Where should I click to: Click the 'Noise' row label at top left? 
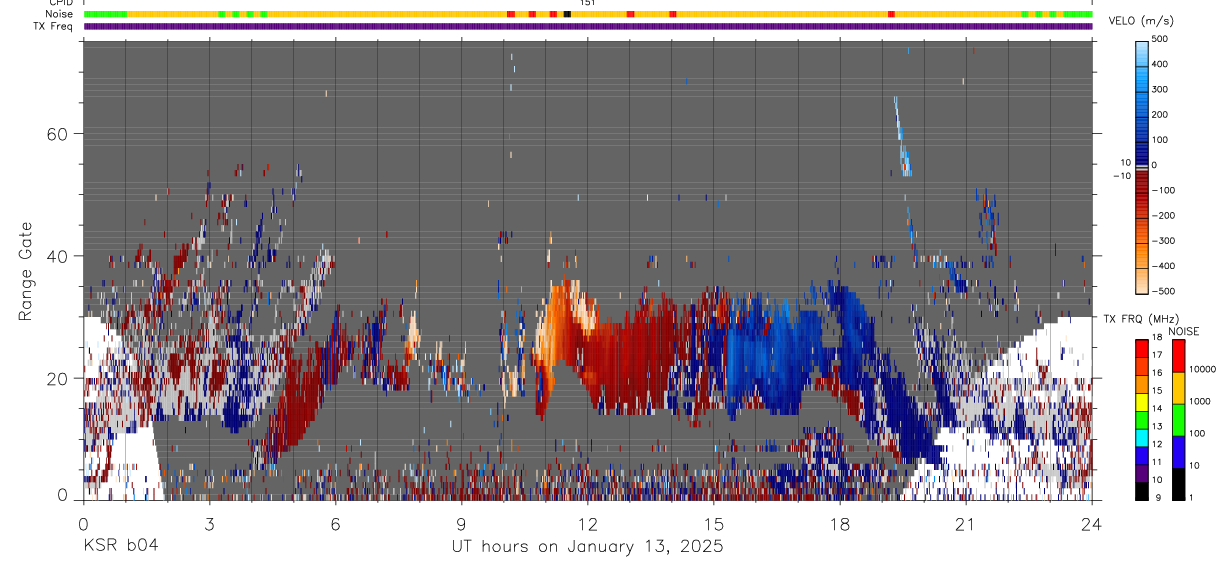(x=61, y=14)
